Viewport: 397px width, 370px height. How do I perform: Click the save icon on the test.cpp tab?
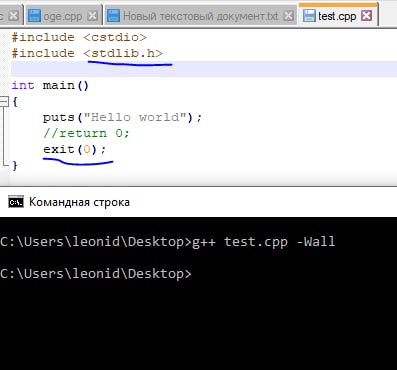(x=309, y=16)
